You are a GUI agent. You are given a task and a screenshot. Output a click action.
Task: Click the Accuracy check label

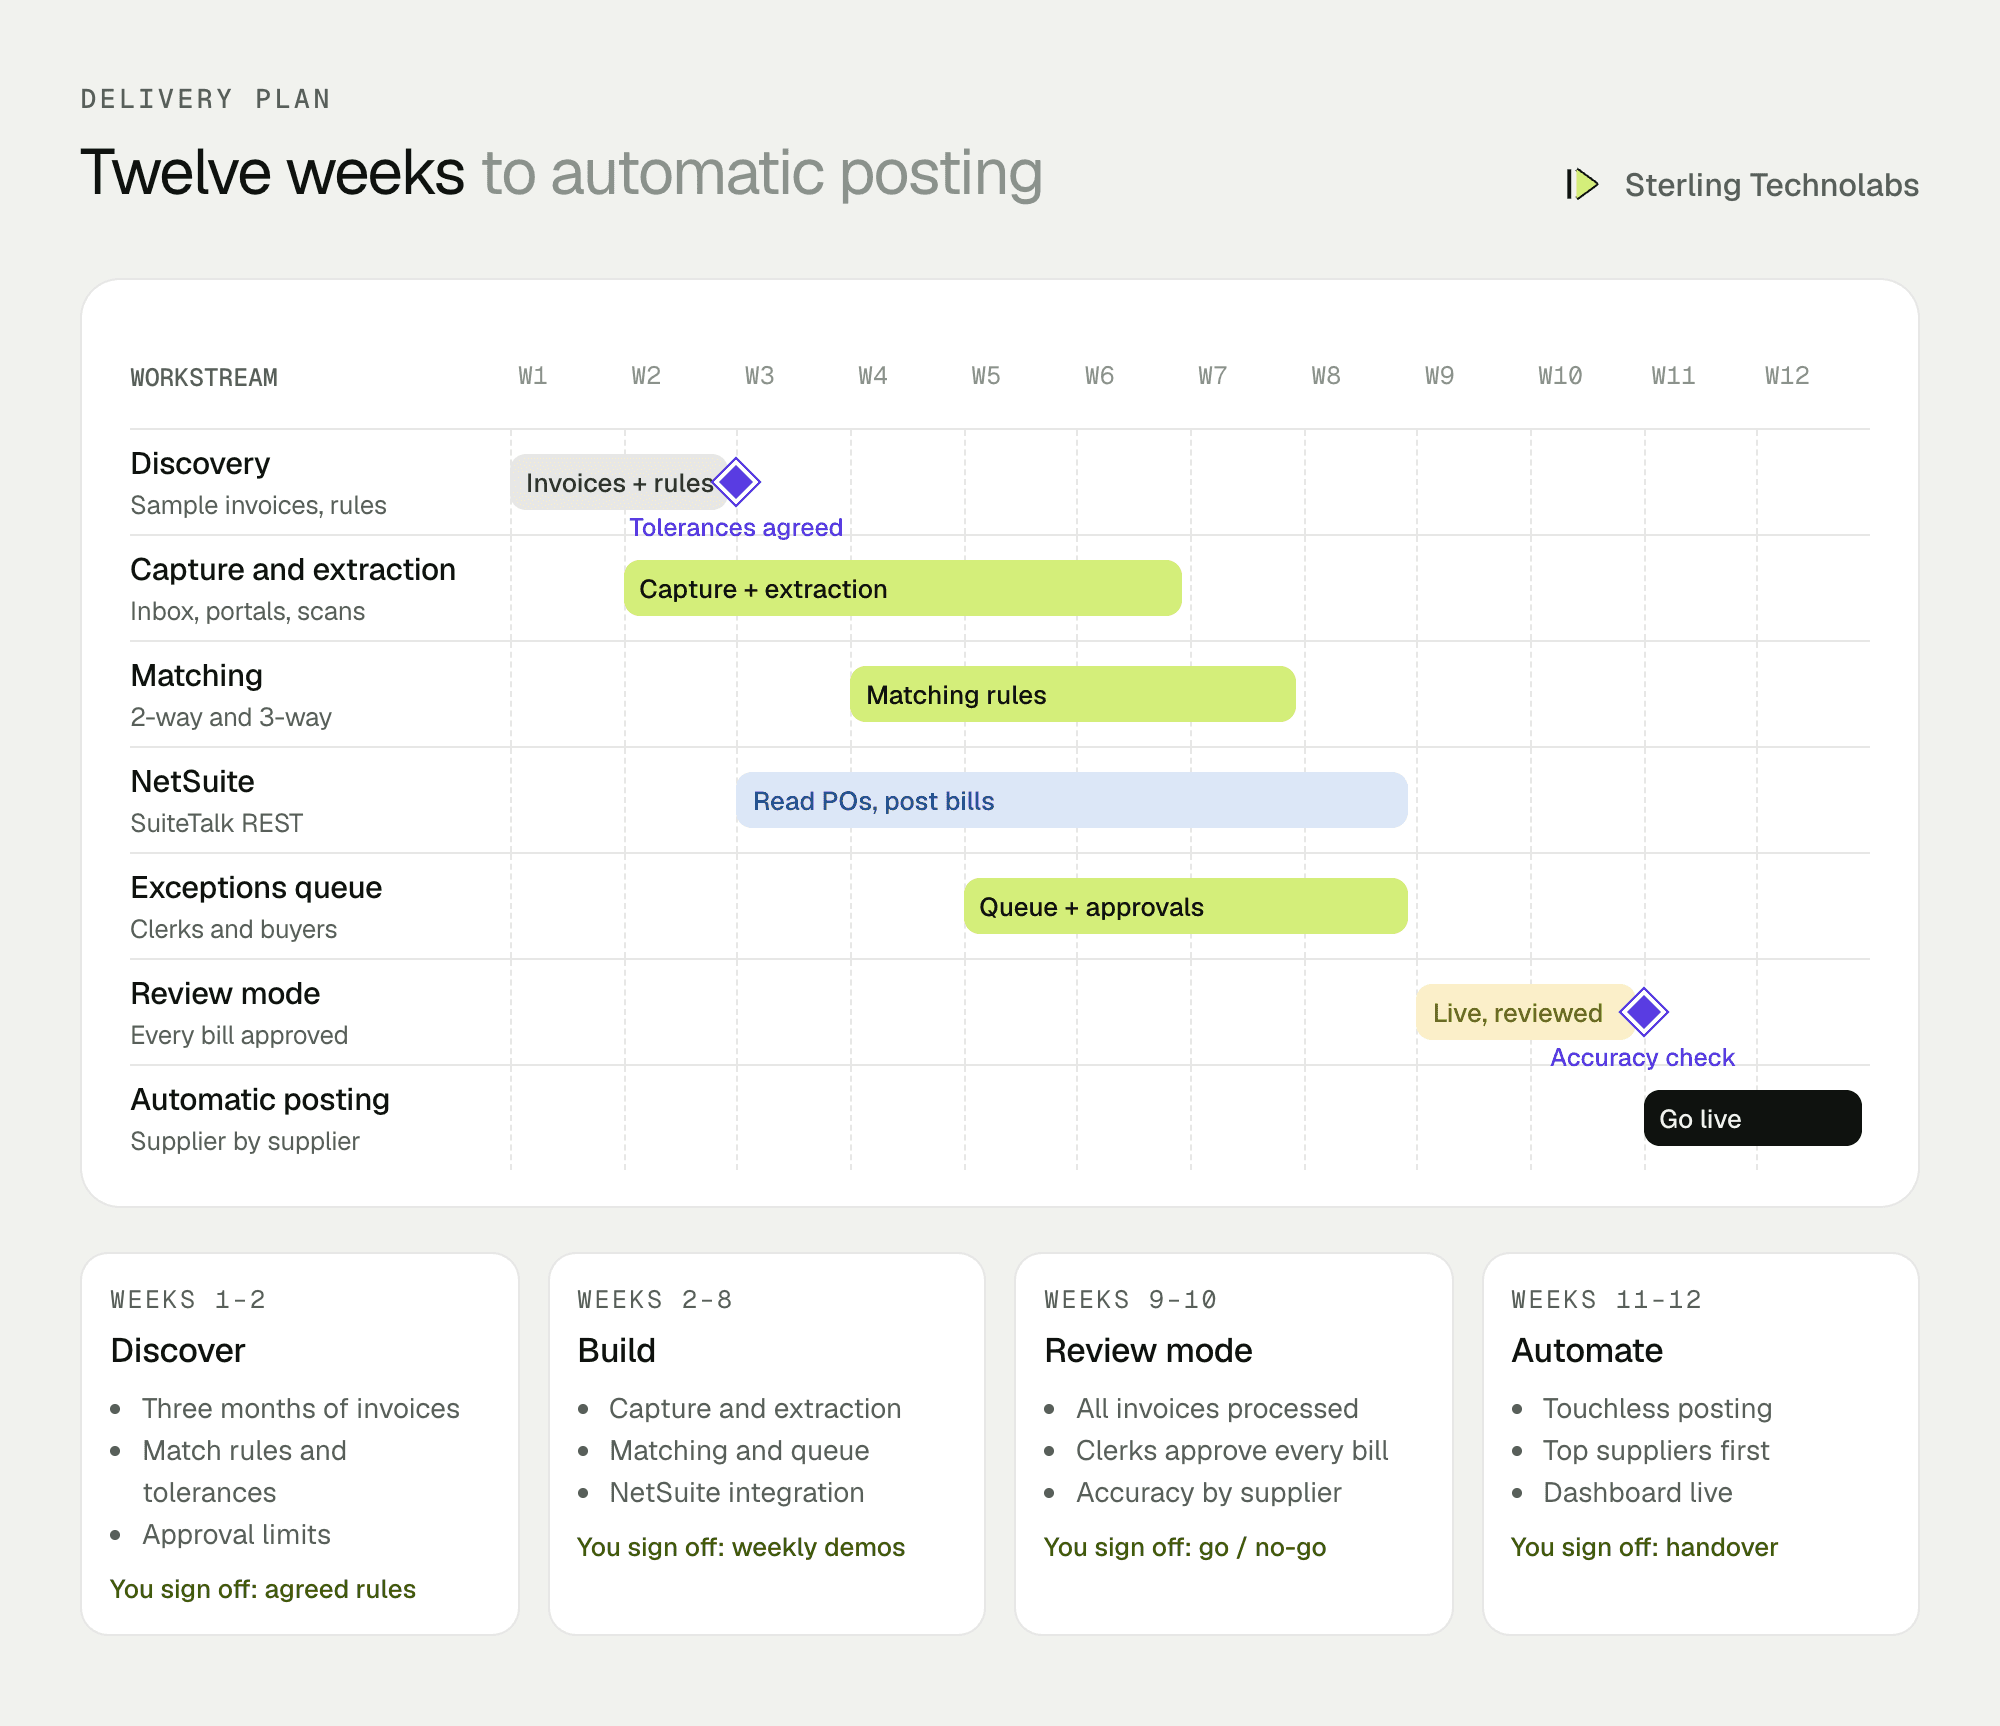pyautogui.click(x=1643, y=1057)
